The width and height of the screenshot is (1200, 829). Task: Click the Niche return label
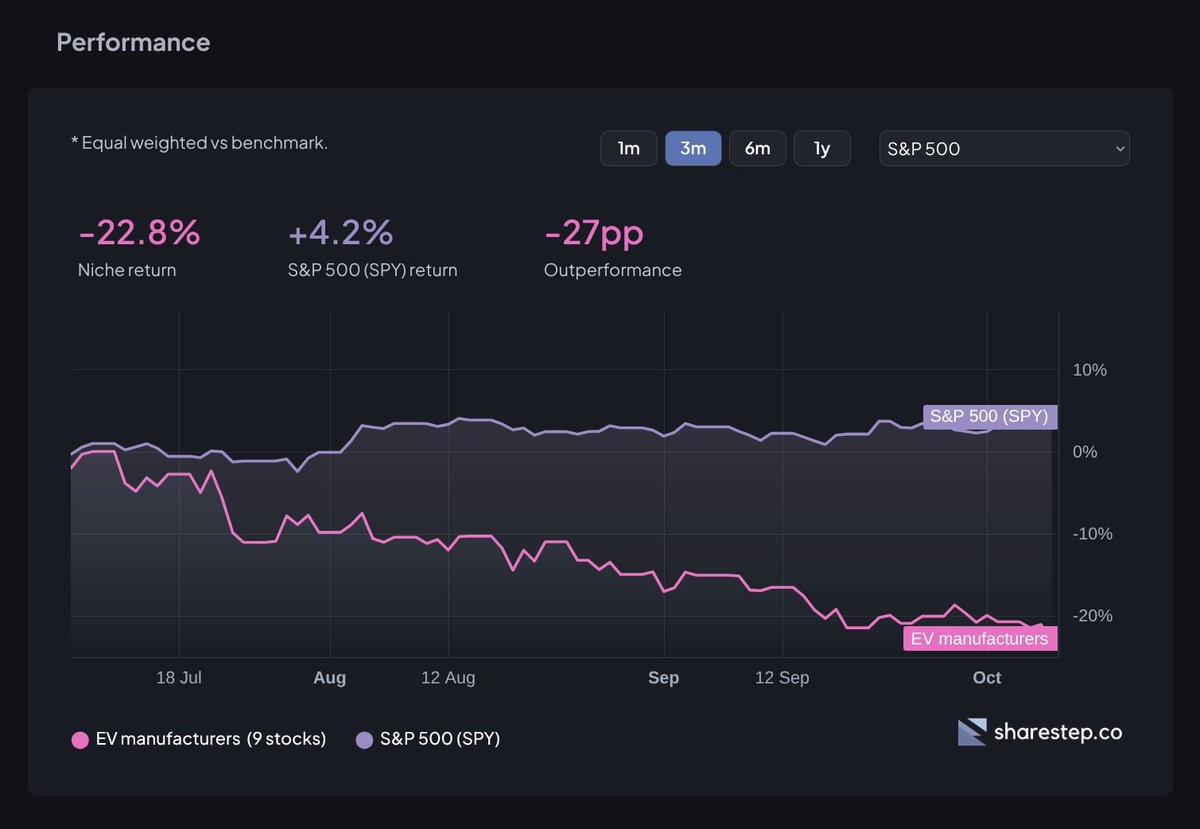(127, 270)
